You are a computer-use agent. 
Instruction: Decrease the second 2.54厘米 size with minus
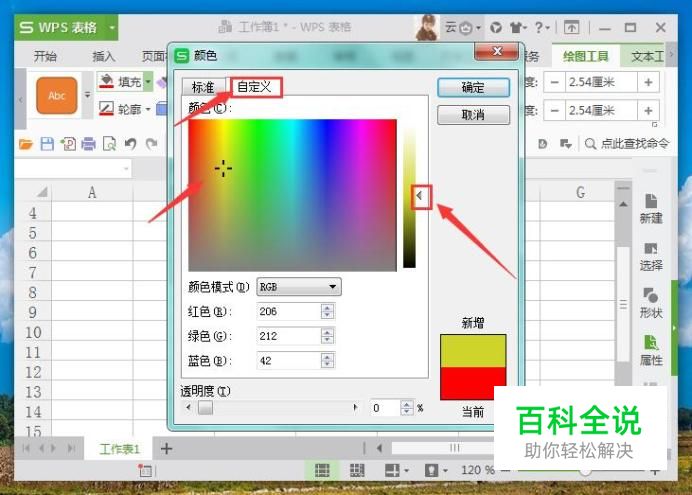coord(555,110)
